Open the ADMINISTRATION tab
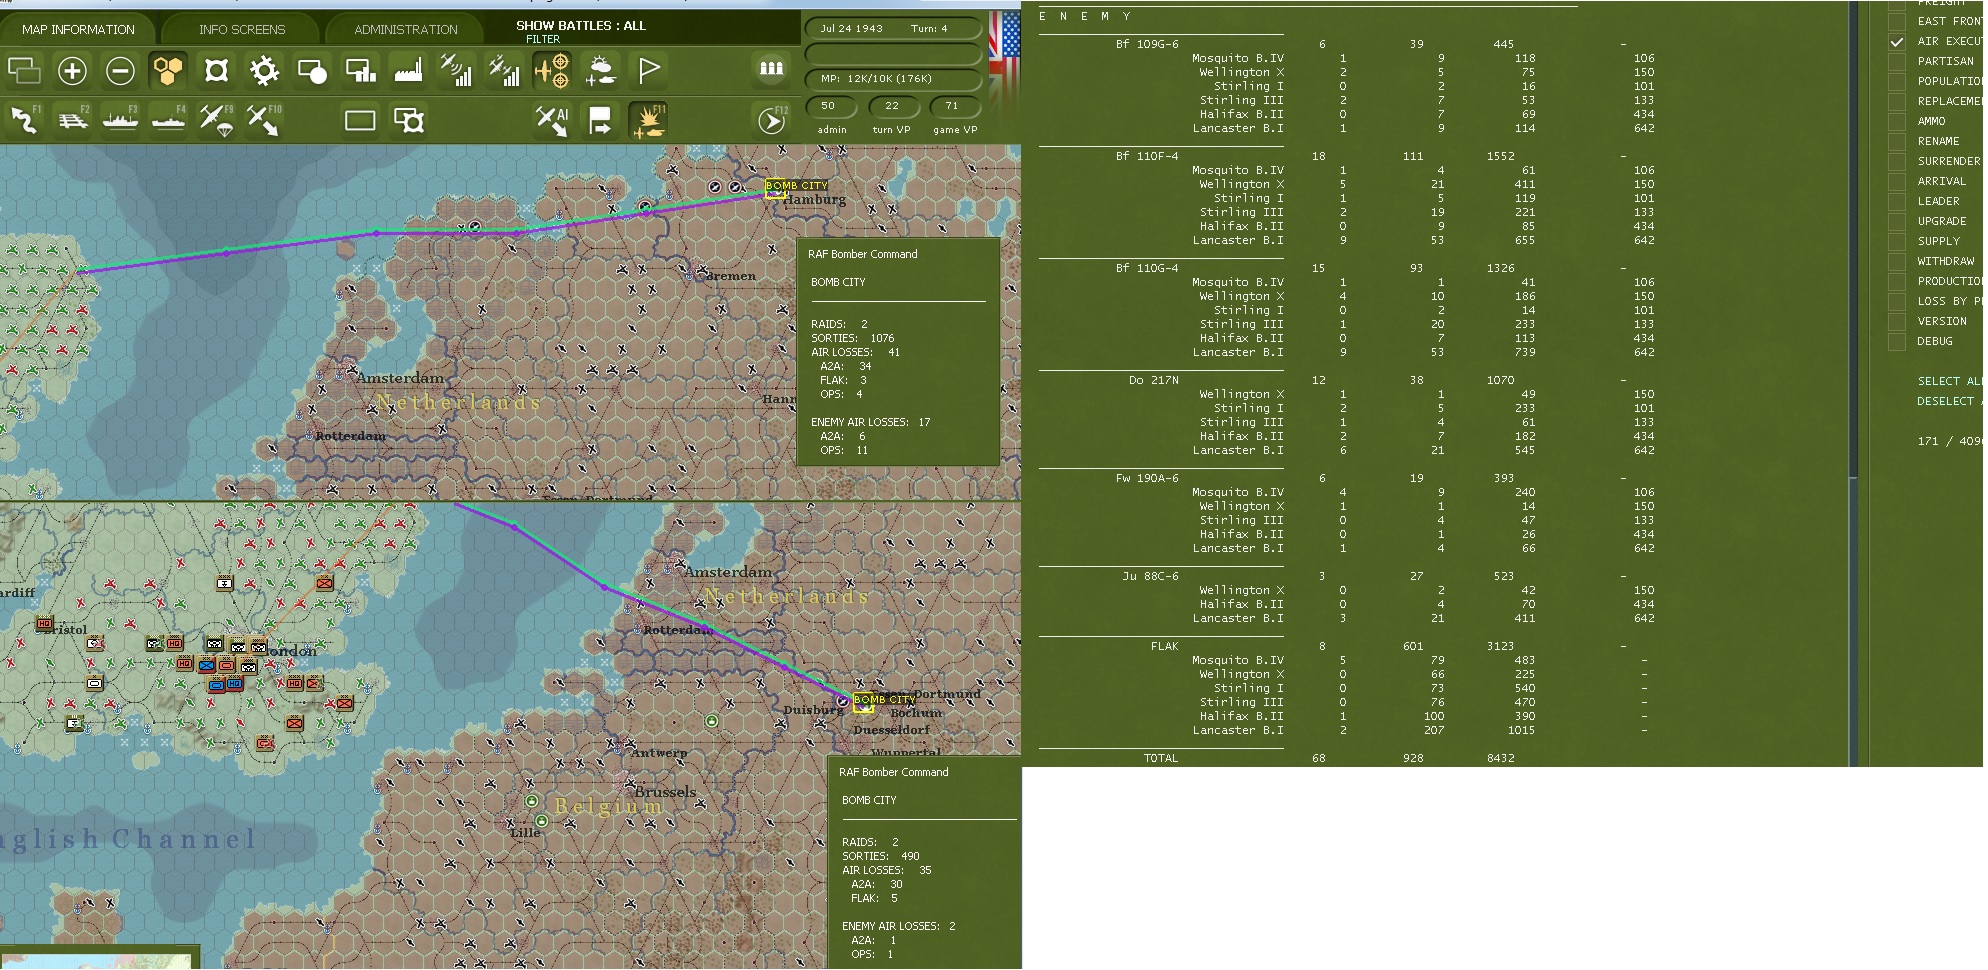This screenshot has width=1988, height=970. point(406,29)
